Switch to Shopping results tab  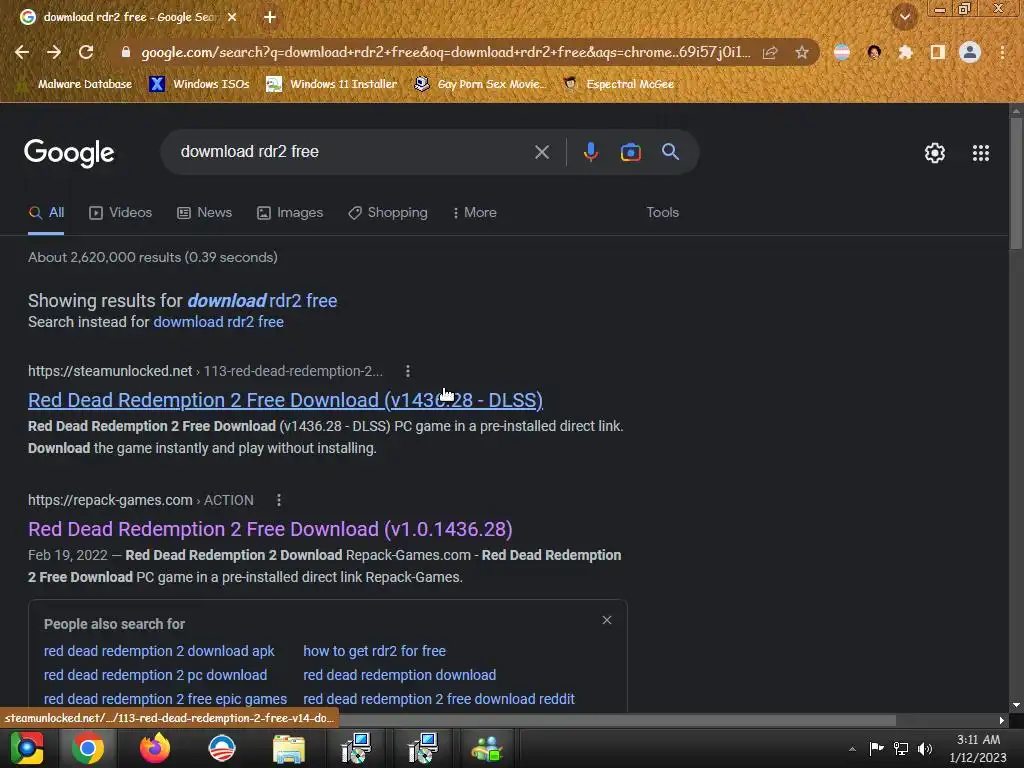(x=388, y=213)
